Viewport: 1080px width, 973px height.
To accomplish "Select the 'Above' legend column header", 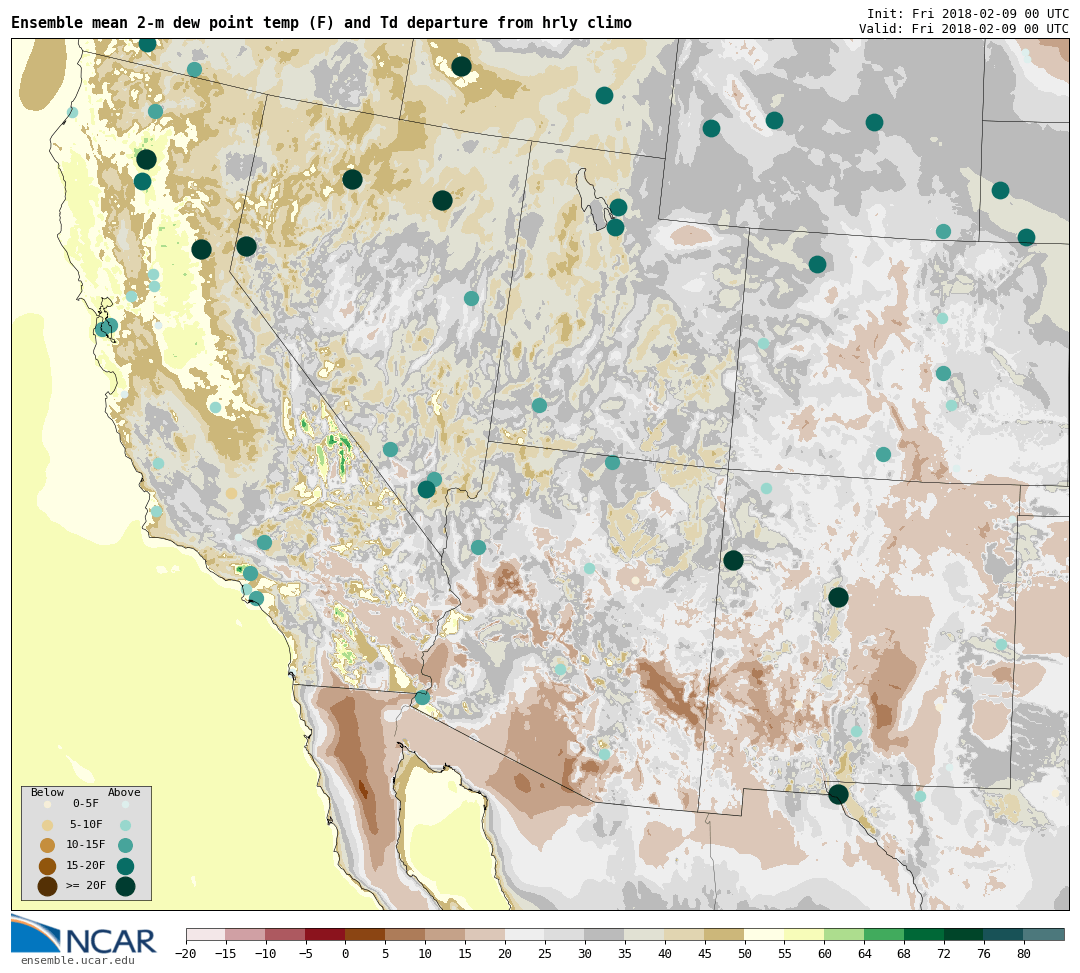I will (124, 793).
